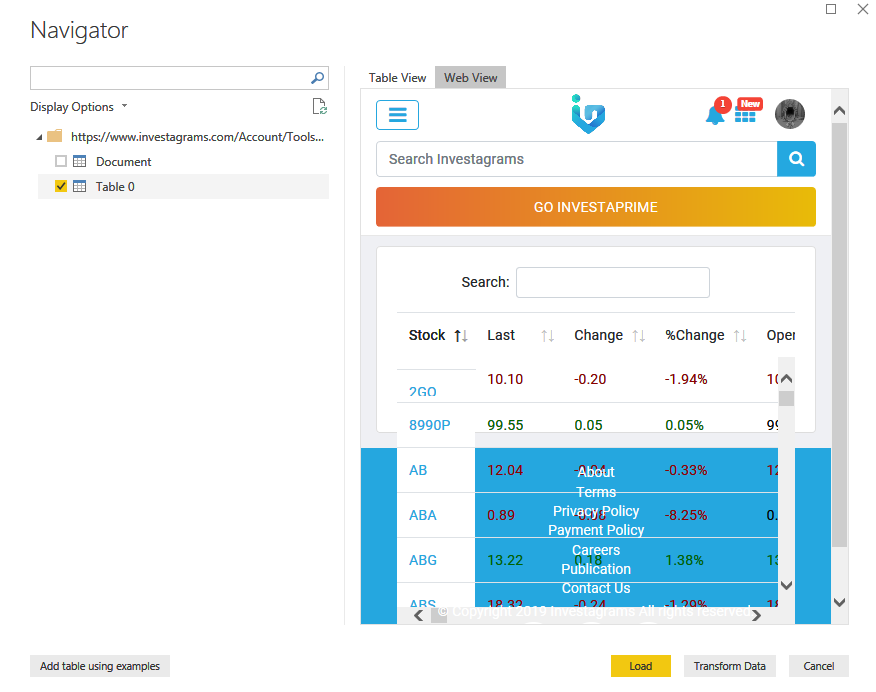Click the Contact Us footer link
This screenshot has height=692, width=876.
(x=596, y=588)
